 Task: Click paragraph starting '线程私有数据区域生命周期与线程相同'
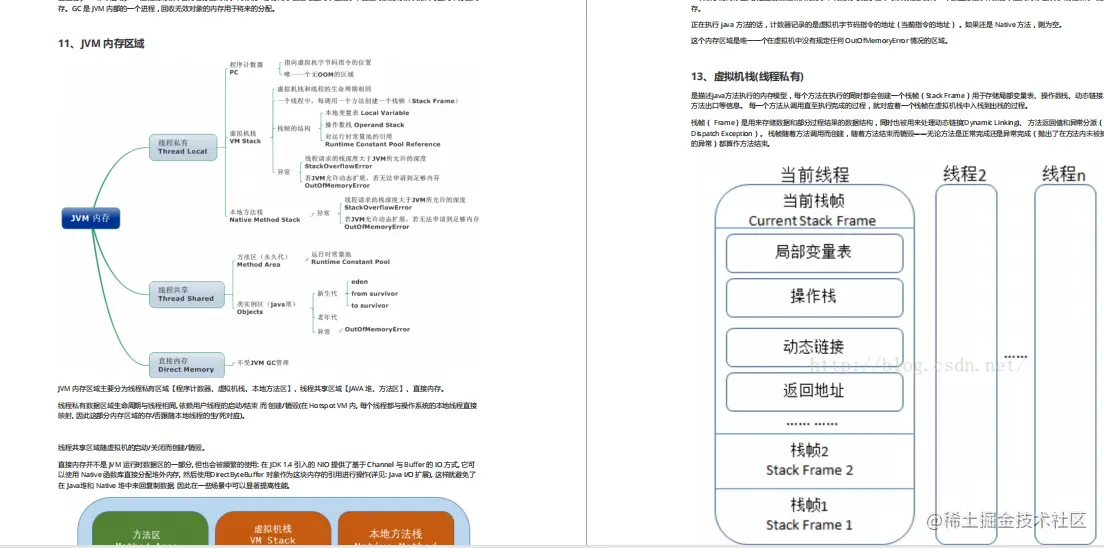coord(268,411)
